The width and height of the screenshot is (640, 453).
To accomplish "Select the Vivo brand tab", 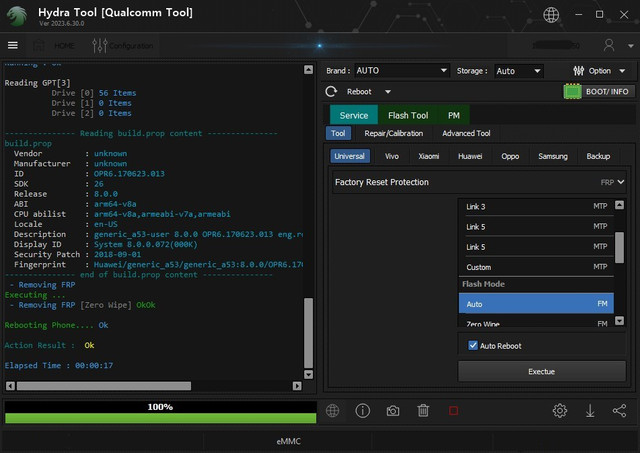I will pyautogui.click(x=392, y=156).
